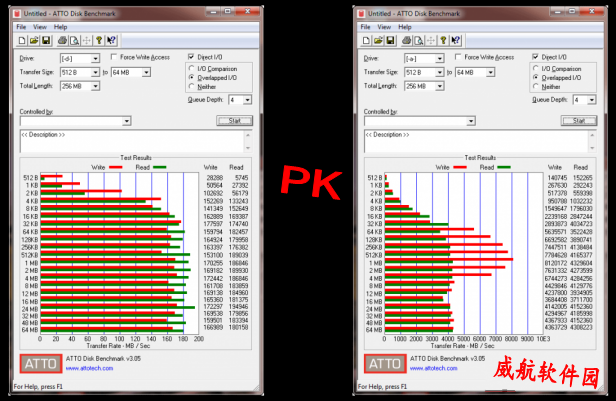
Task: Open www.attotech.com link in left window
Action: coord(89,368)
